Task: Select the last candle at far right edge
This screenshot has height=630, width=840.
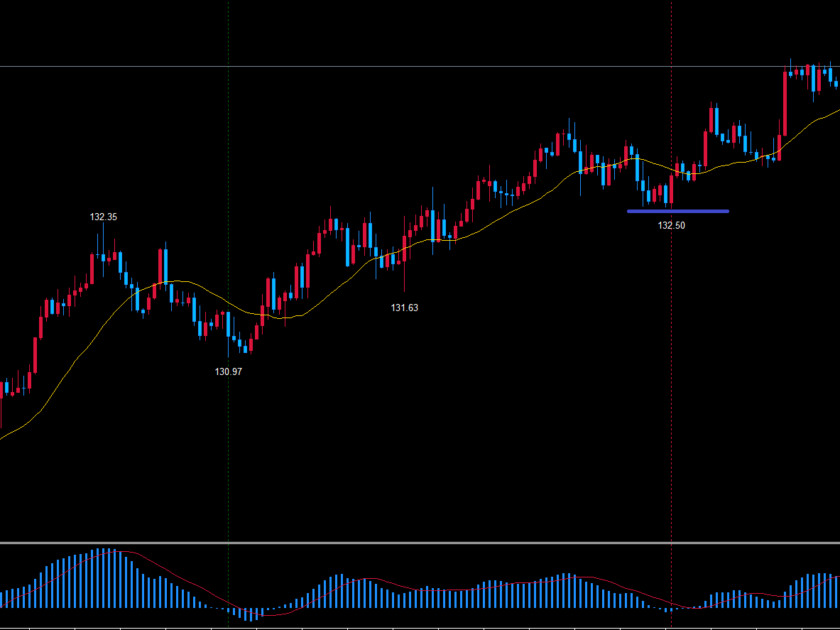Action: click(836, 79)
